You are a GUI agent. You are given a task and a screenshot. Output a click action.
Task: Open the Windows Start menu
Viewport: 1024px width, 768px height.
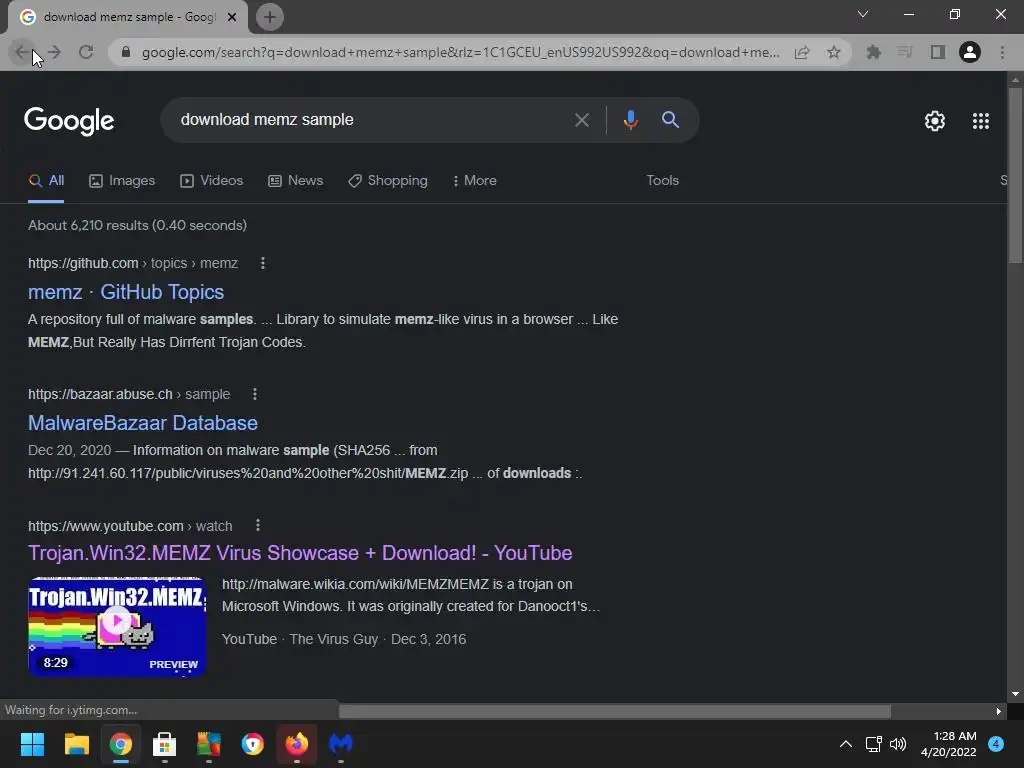point(32,744)
